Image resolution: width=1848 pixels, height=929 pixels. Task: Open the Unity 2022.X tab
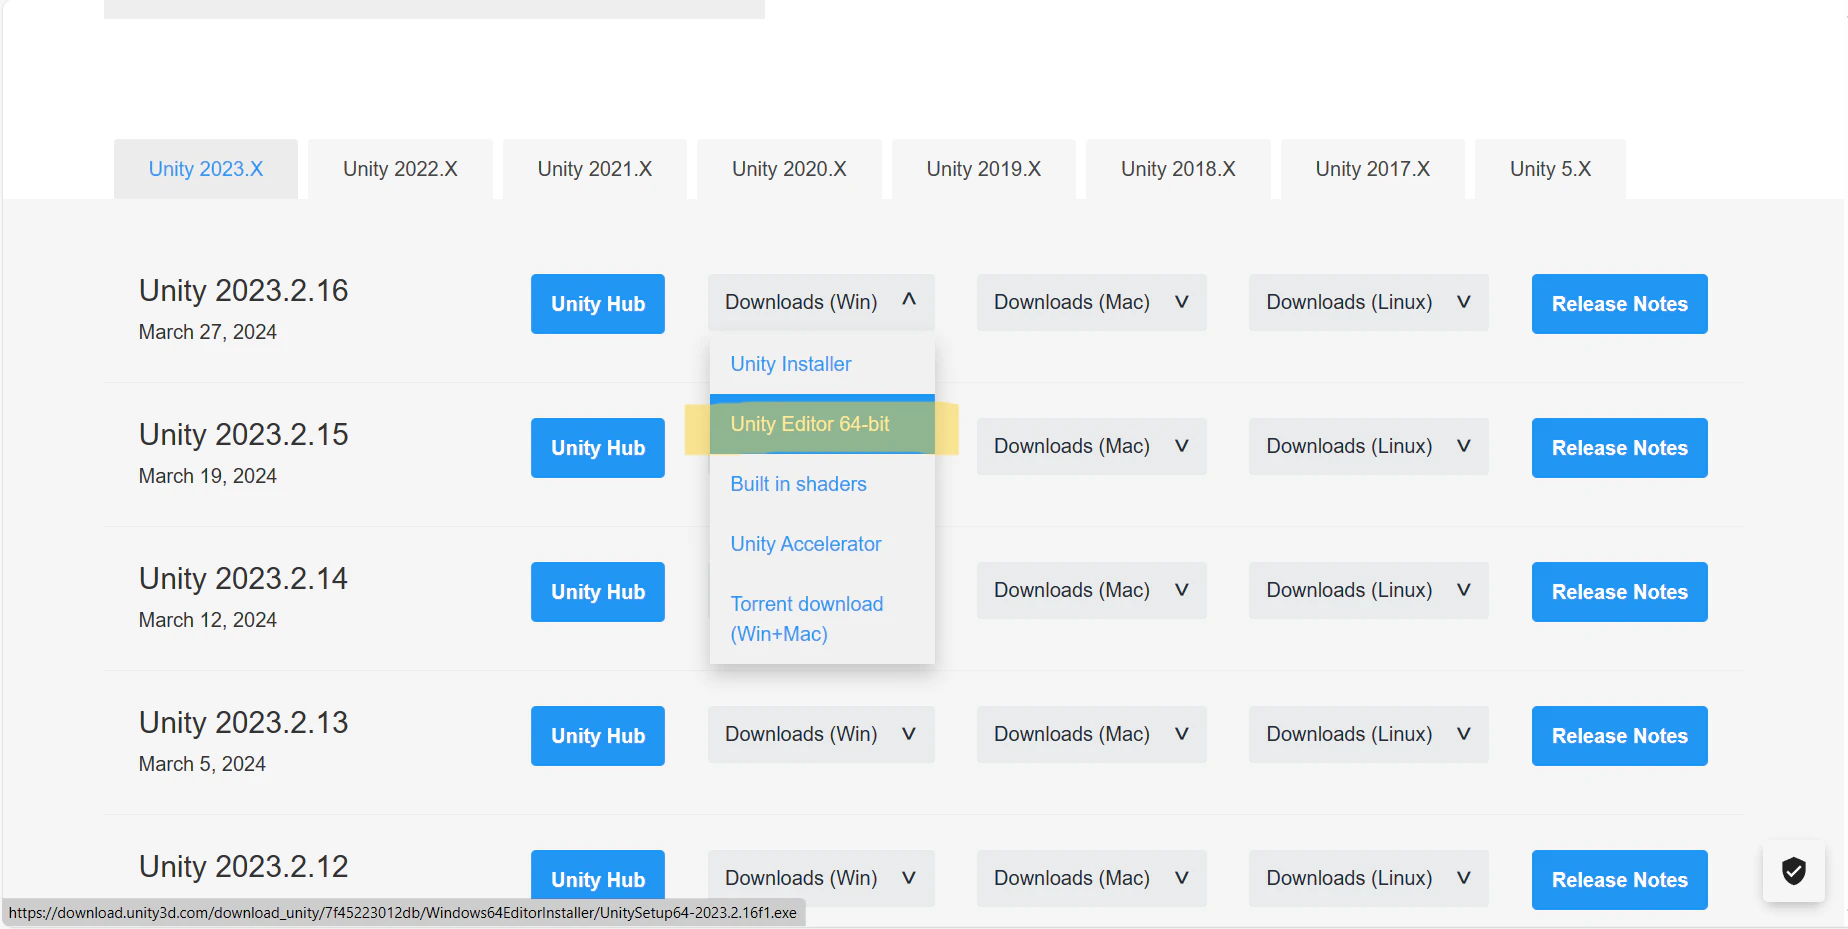click(400, 169)
